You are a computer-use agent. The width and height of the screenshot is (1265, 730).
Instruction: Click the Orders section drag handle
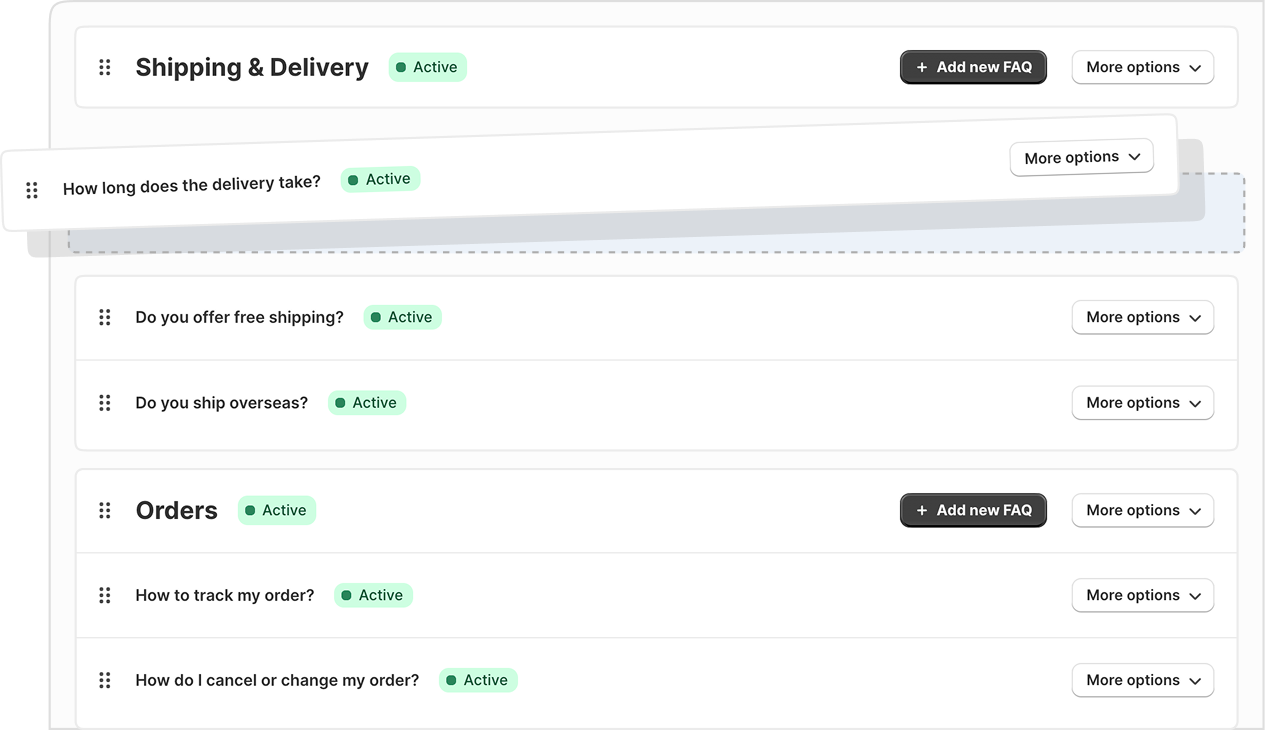click(104, 510)
